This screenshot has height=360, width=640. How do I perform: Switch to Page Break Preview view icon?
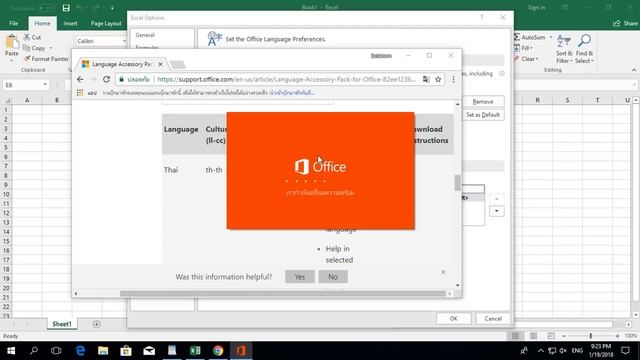pyautogui.click(x=551, y=336)
